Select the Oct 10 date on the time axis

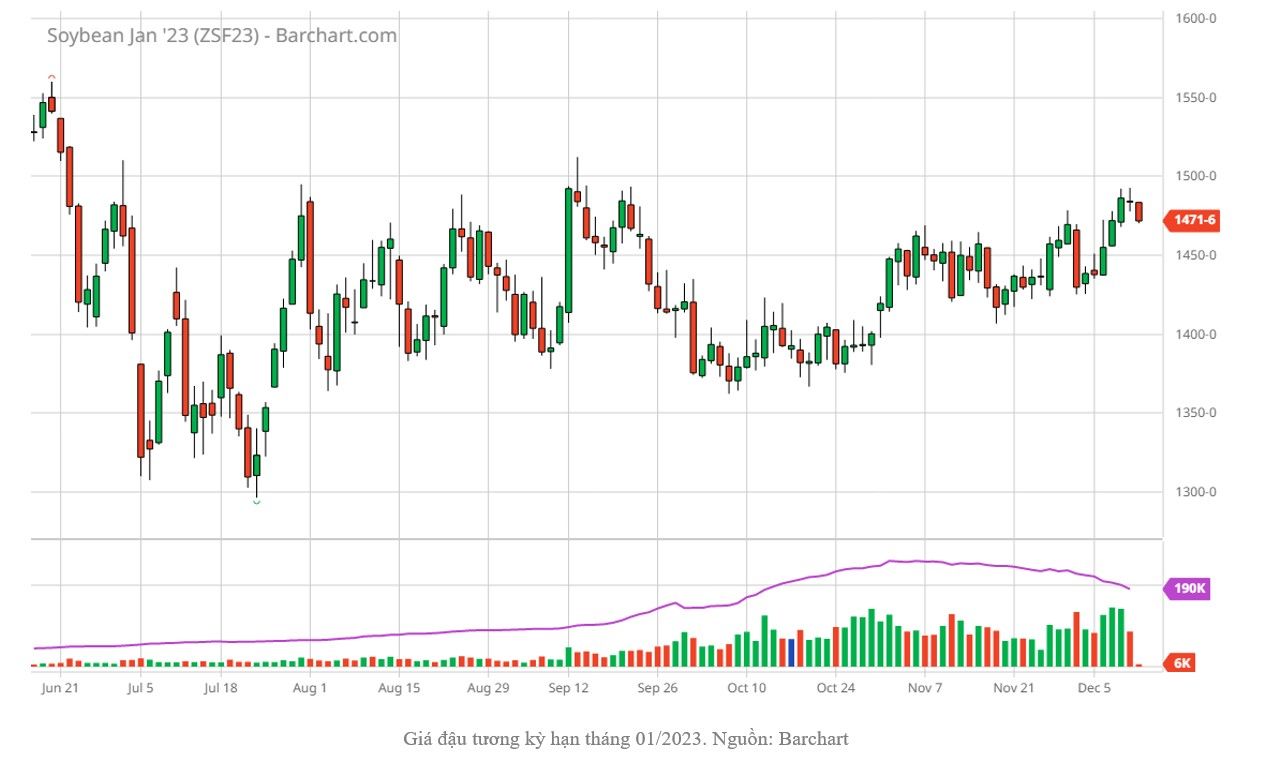[746, 688]
